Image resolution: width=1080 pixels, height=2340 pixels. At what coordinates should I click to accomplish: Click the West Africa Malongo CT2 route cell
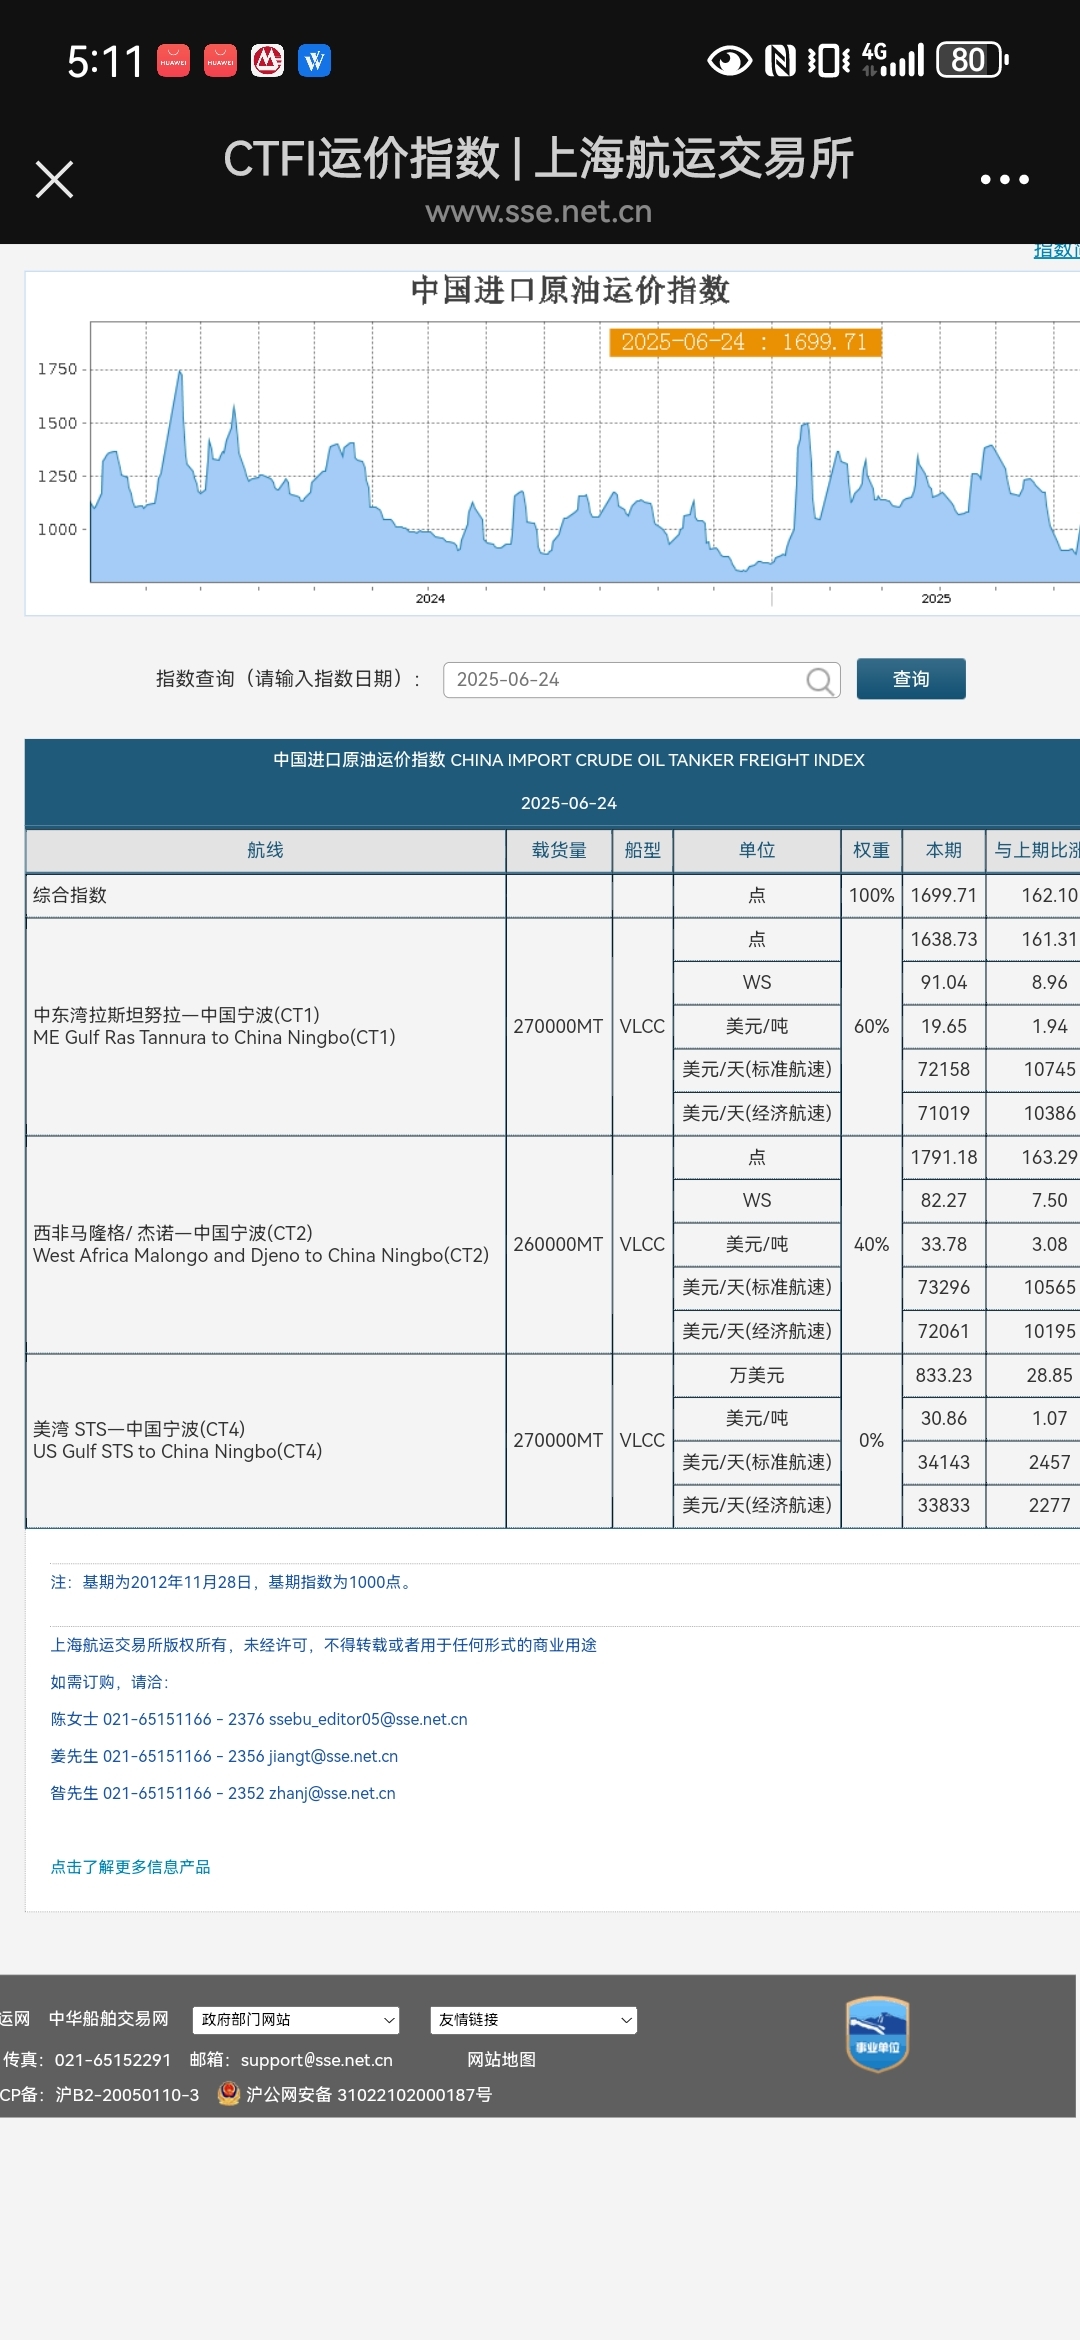click(x=265, y=1245)
